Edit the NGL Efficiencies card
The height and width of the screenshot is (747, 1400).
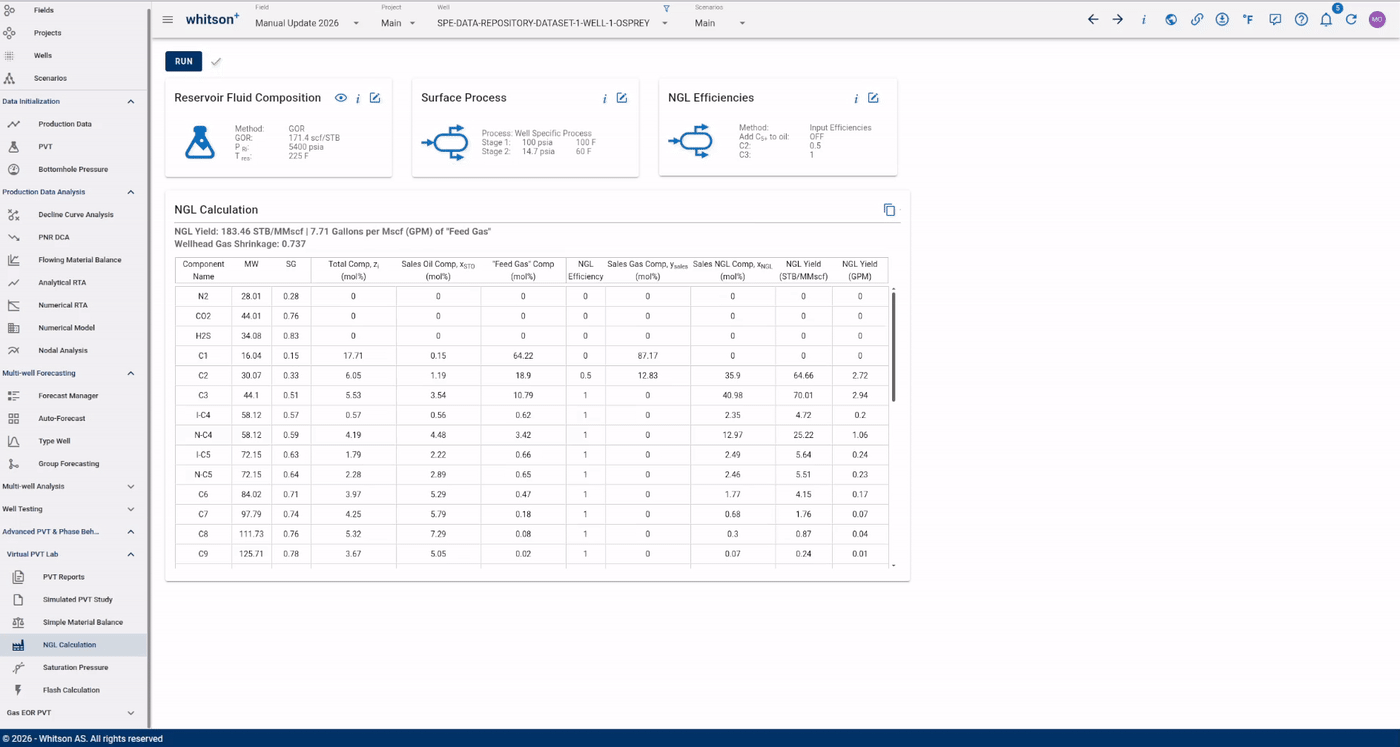click(x=873, y=98)
